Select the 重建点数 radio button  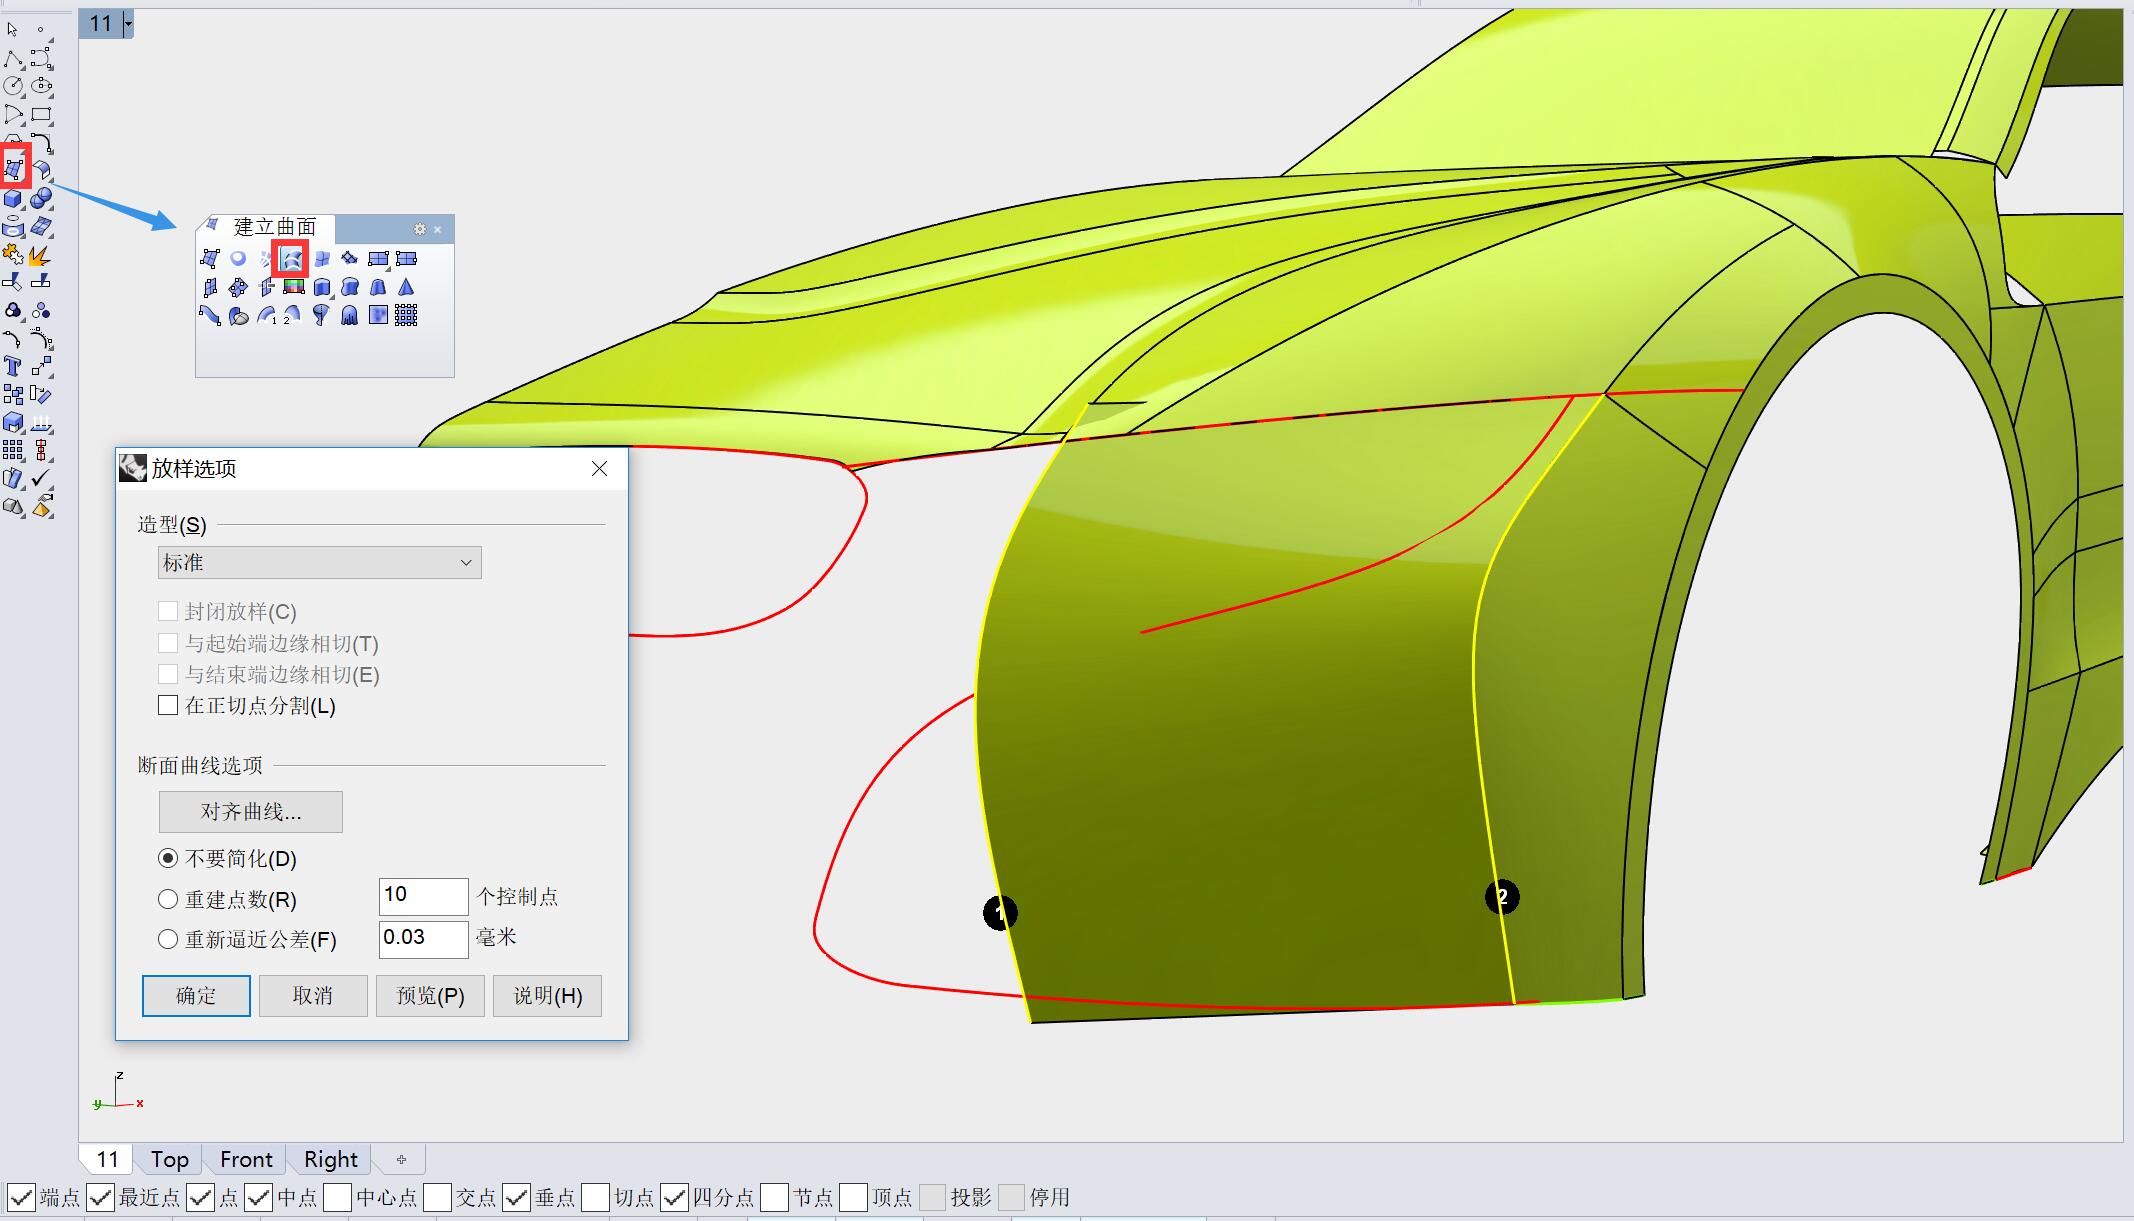[168, 899]
